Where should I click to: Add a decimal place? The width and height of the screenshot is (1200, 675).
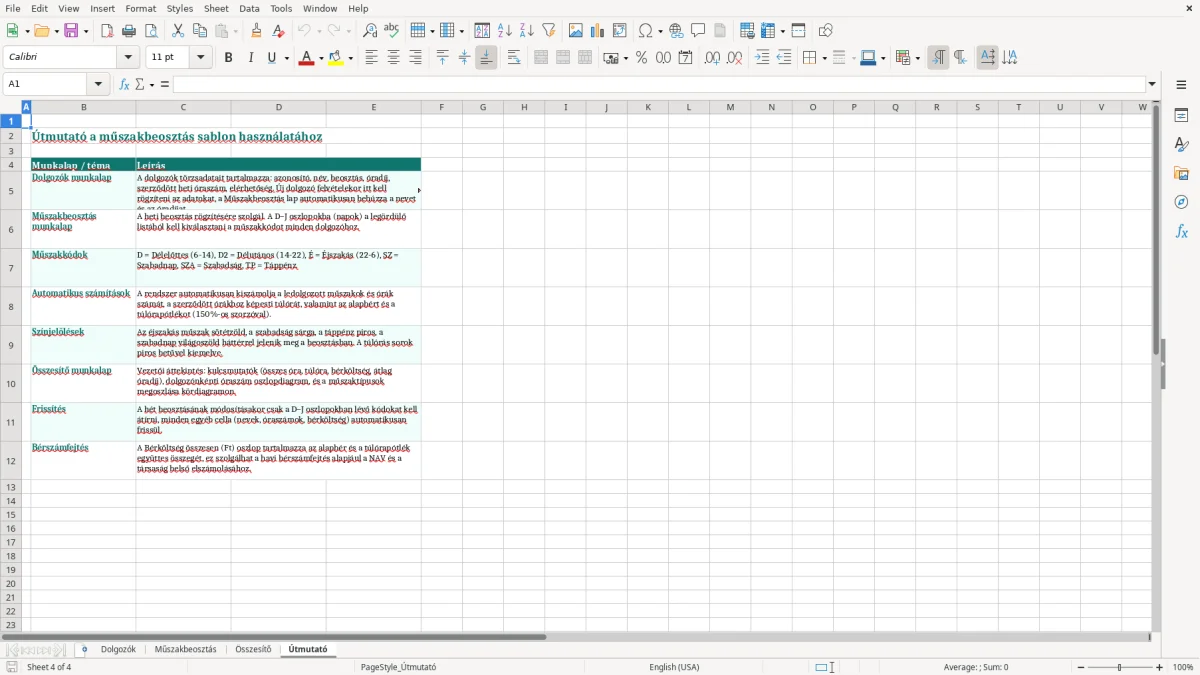pyautogui.click(x=712, y=58)
